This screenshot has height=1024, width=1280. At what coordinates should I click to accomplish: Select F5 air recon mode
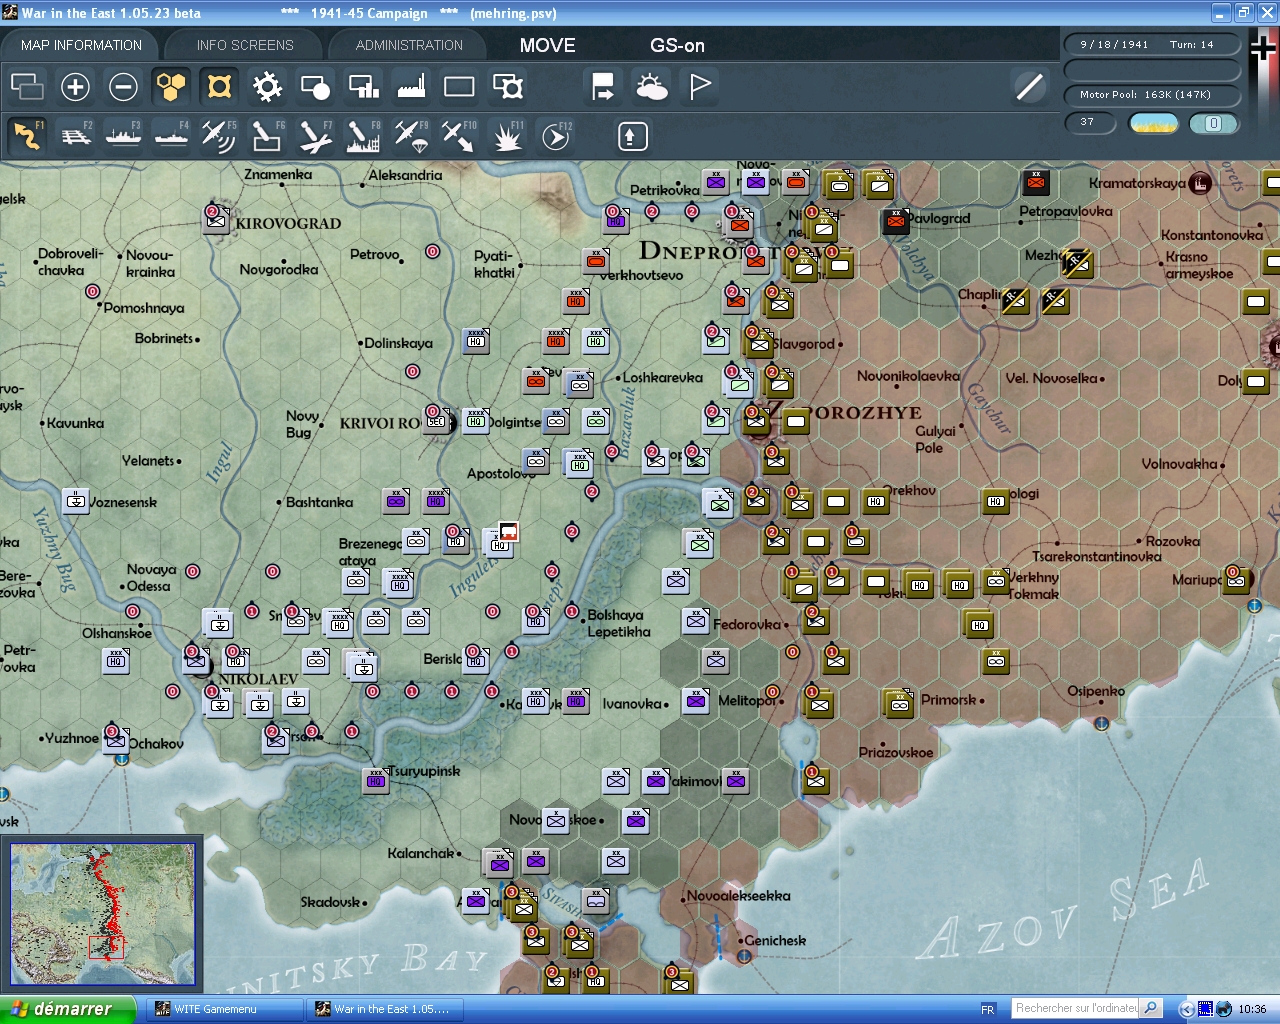(x=219, y=136)
